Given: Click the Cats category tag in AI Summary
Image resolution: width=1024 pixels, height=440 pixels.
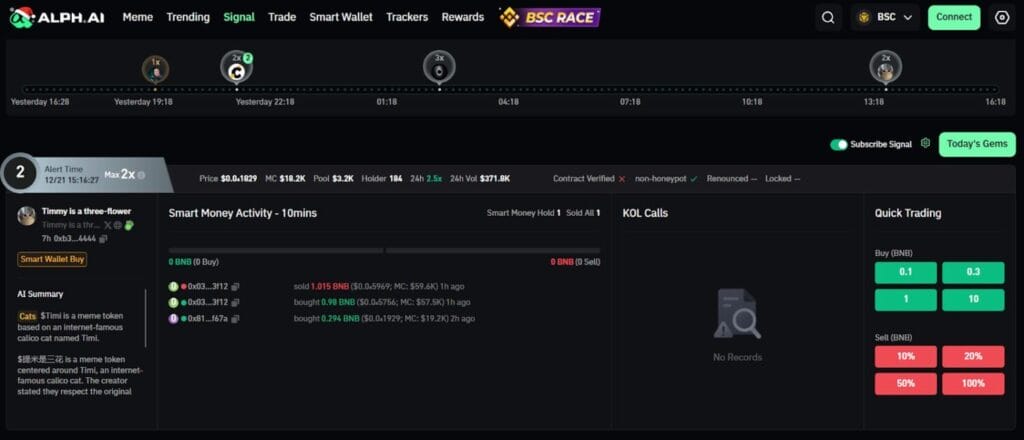Looking at the screenshot, I should pos(27,316).
